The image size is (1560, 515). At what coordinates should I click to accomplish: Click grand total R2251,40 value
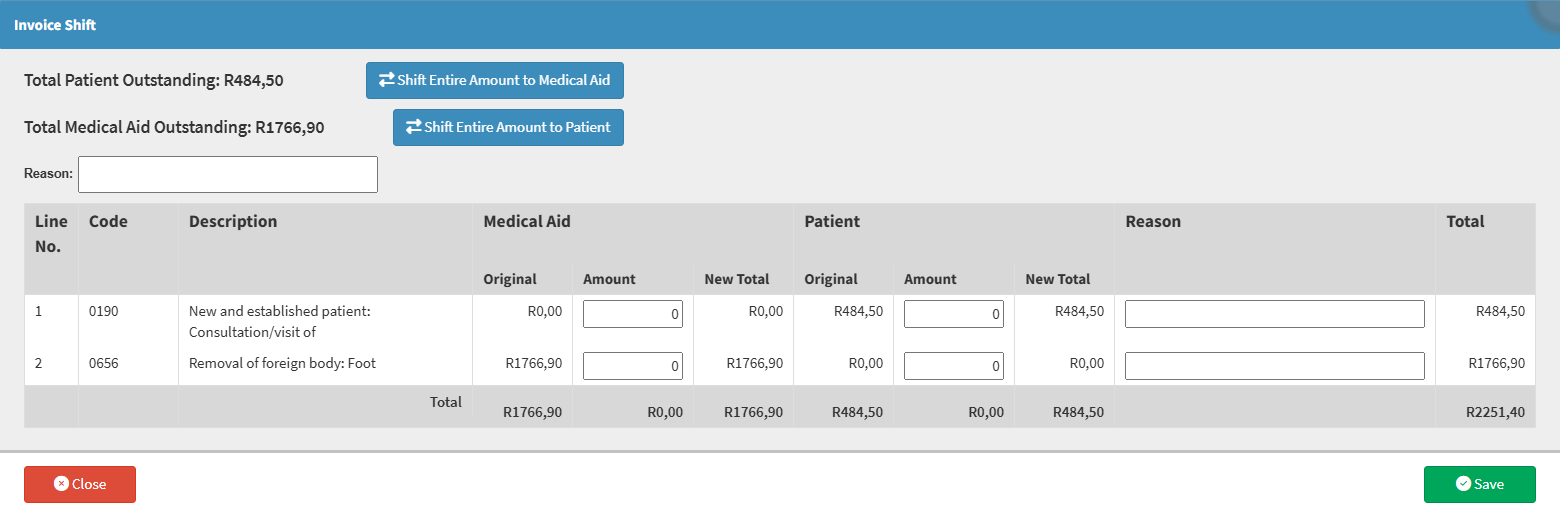click(1496, 411)
